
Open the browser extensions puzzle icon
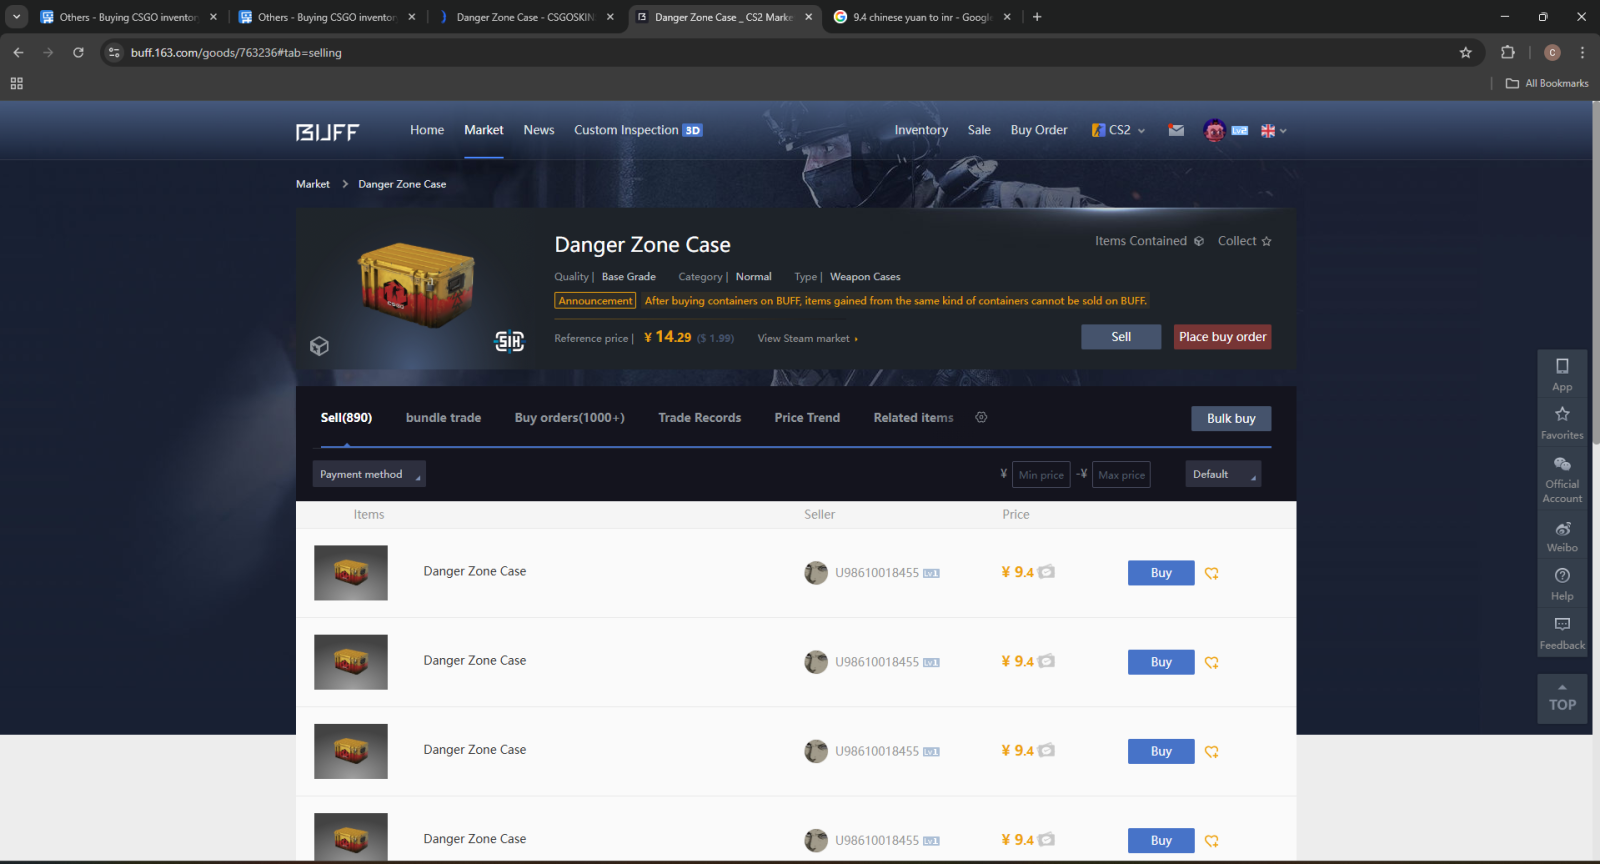[1508, 52]
